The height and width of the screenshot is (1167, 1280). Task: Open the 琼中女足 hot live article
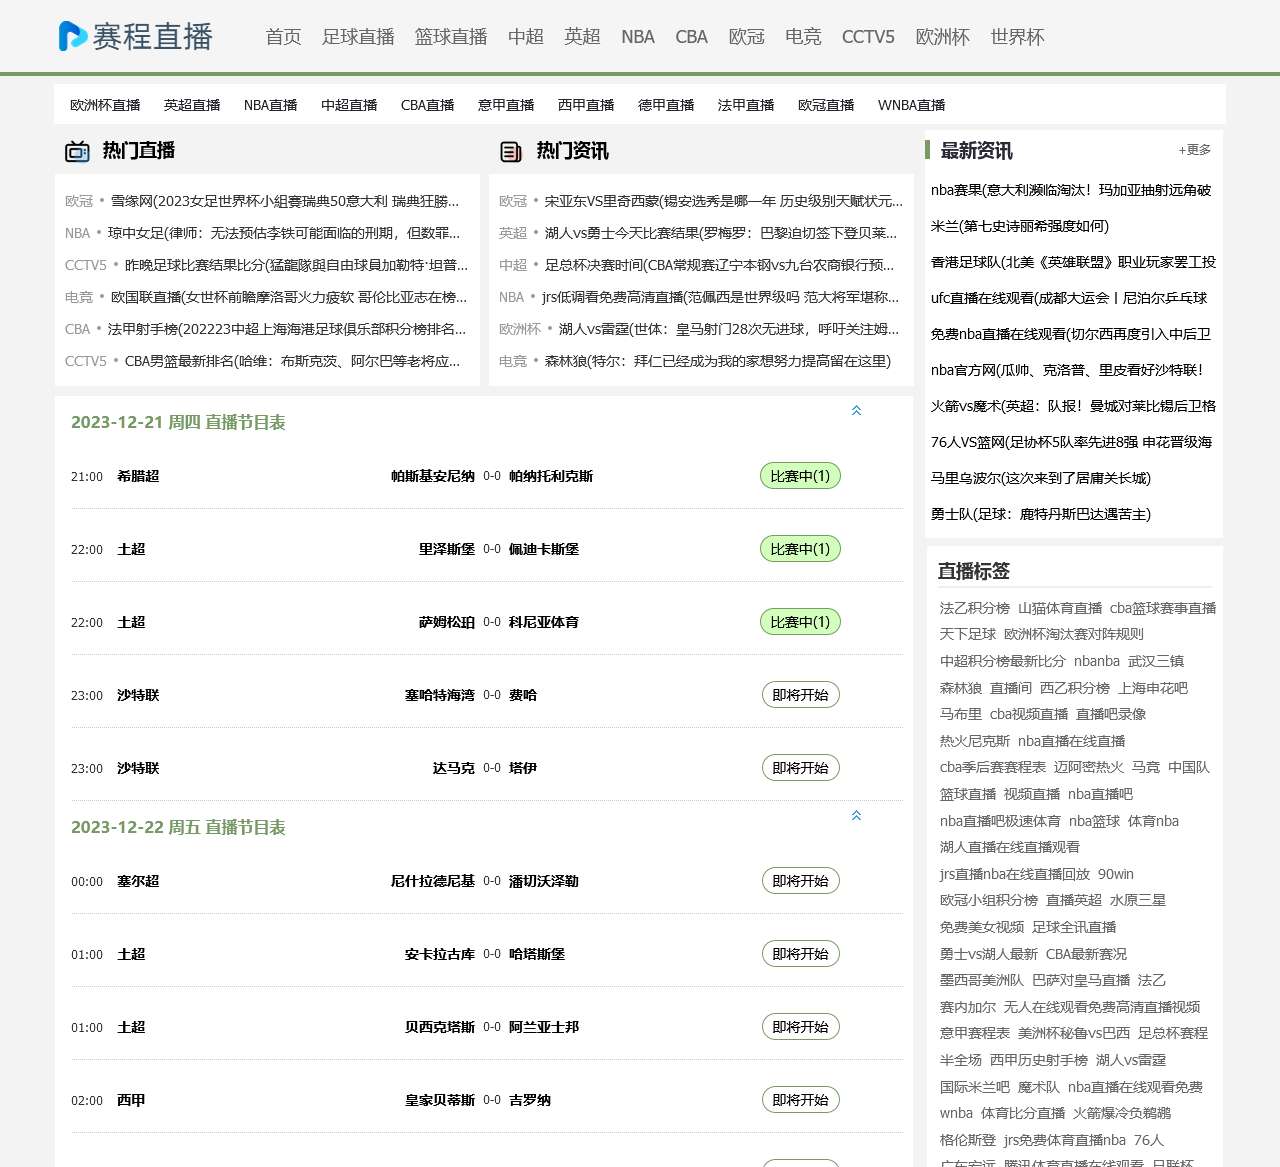tap(284, 233)
